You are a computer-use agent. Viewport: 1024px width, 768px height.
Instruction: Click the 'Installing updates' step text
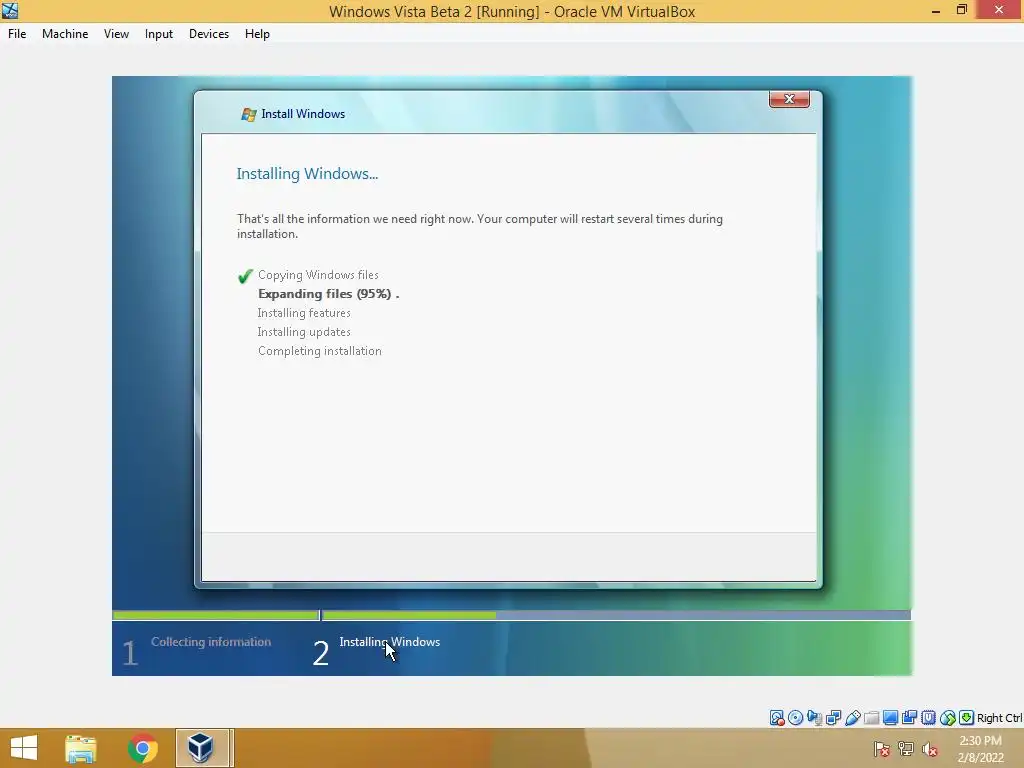(304, 332)
